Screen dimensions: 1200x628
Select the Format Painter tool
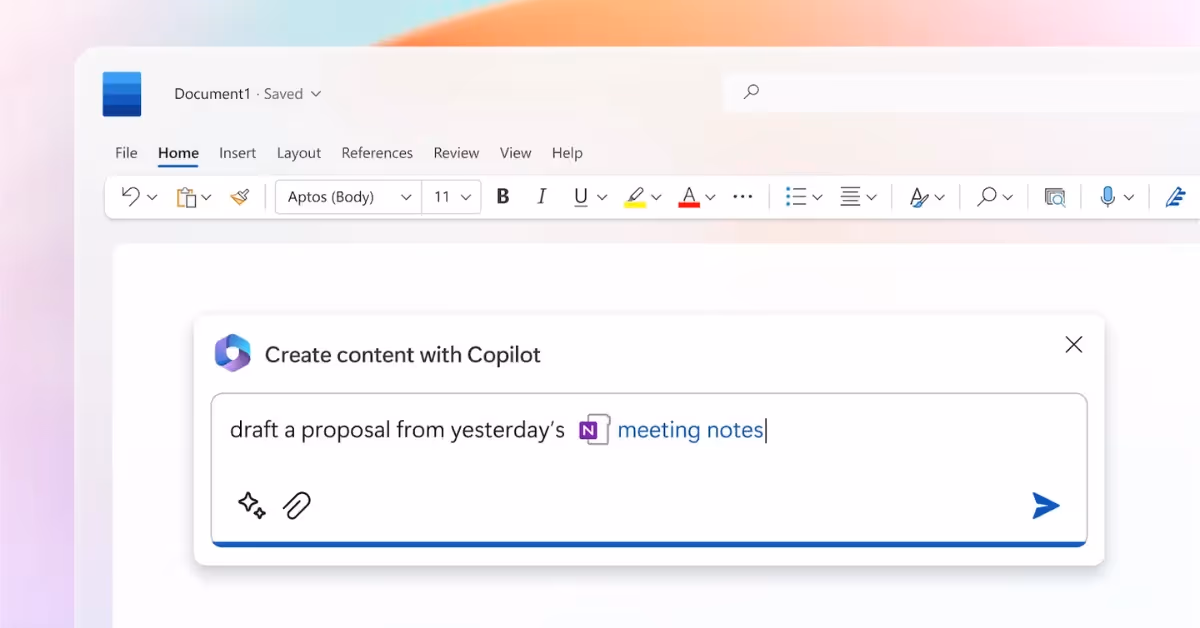tap(240, 197)
